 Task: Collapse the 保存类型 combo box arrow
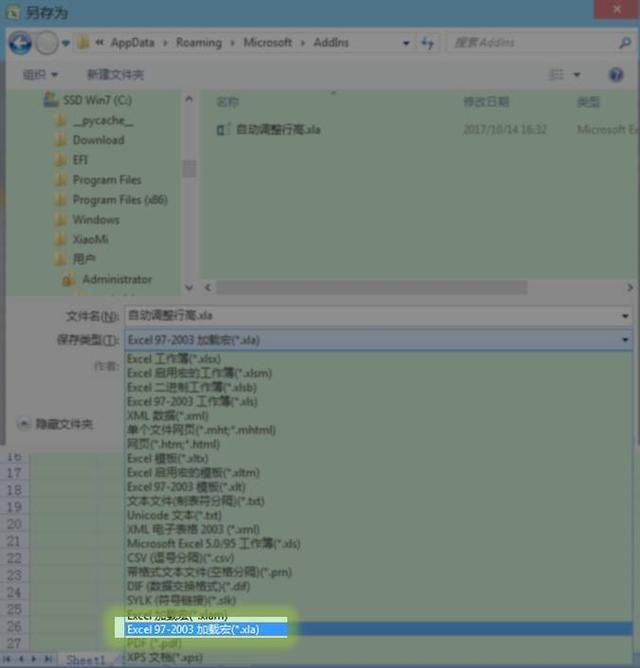pos(625,340)
